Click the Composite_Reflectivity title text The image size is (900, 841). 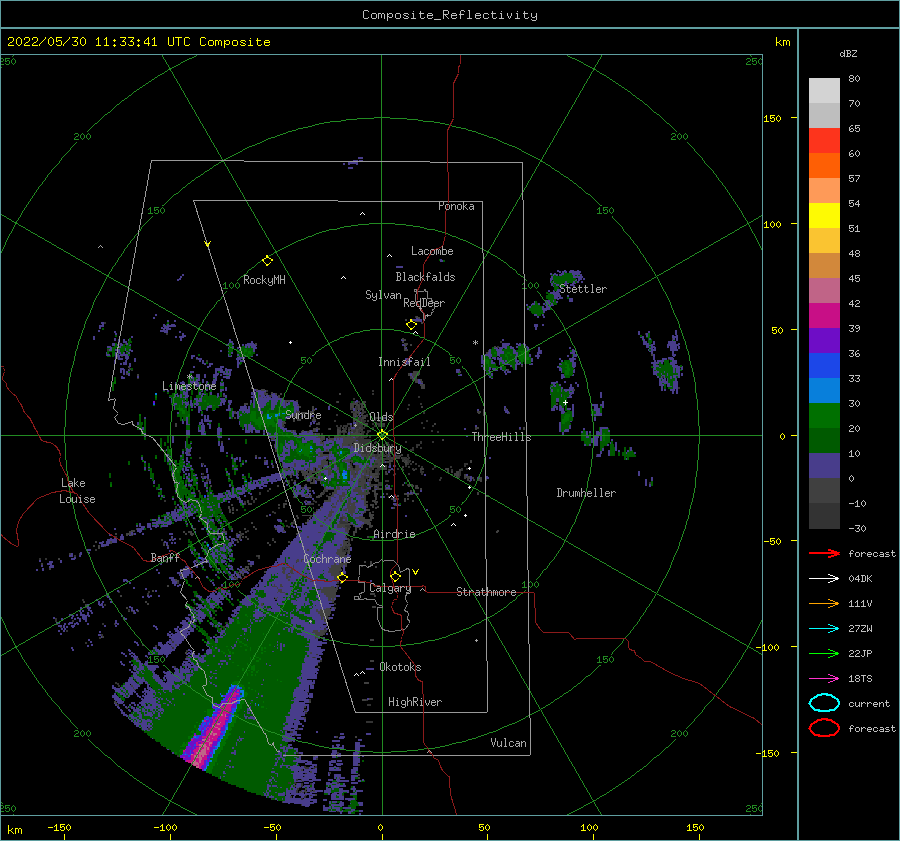click(x=449, y=15)
